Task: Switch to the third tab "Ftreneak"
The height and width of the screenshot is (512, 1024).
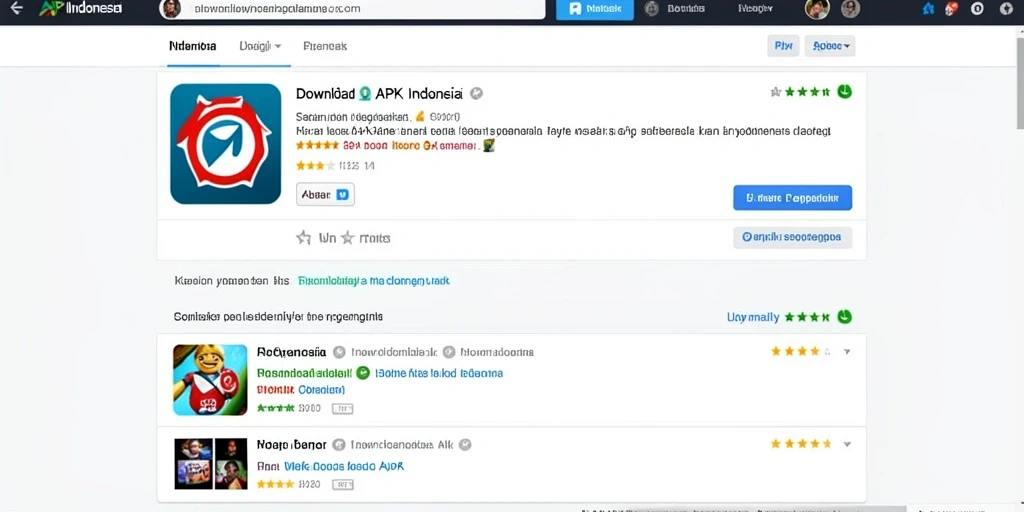Action: [x=325, y=46]
